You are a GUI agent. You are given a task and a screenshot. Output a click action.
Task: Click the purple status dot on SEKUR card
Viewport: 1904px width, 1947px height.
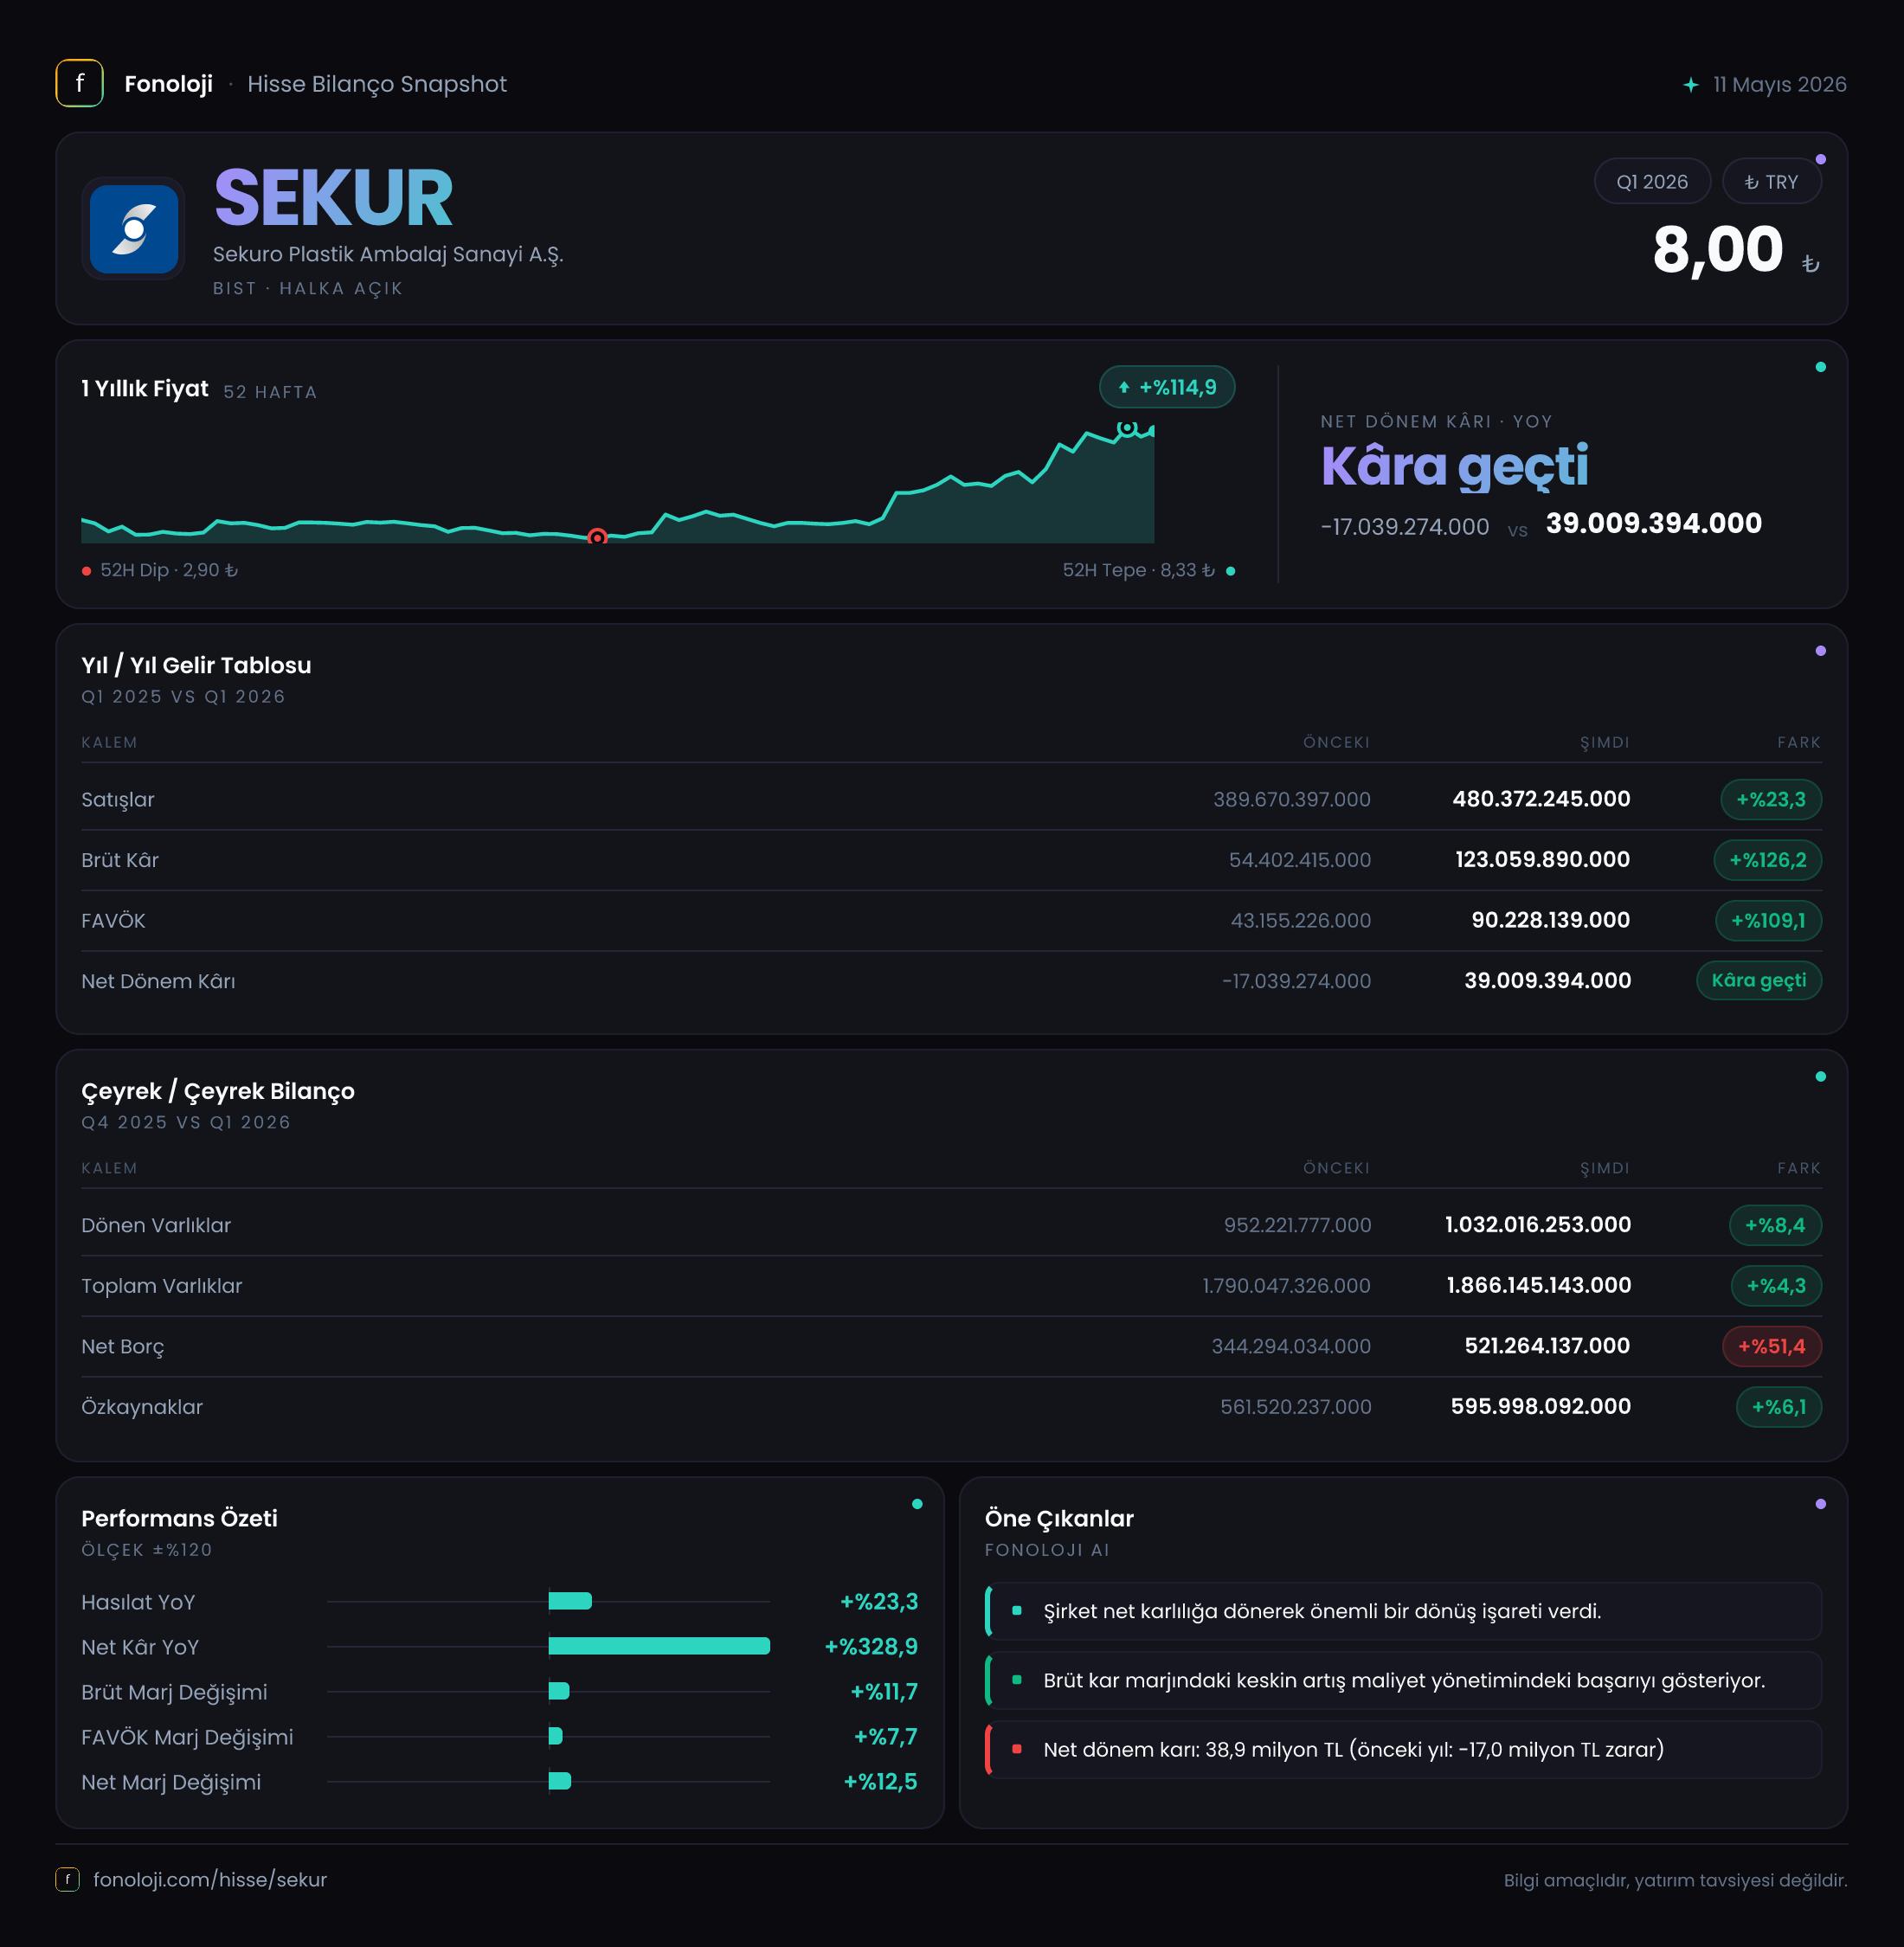pos(1821,160)
